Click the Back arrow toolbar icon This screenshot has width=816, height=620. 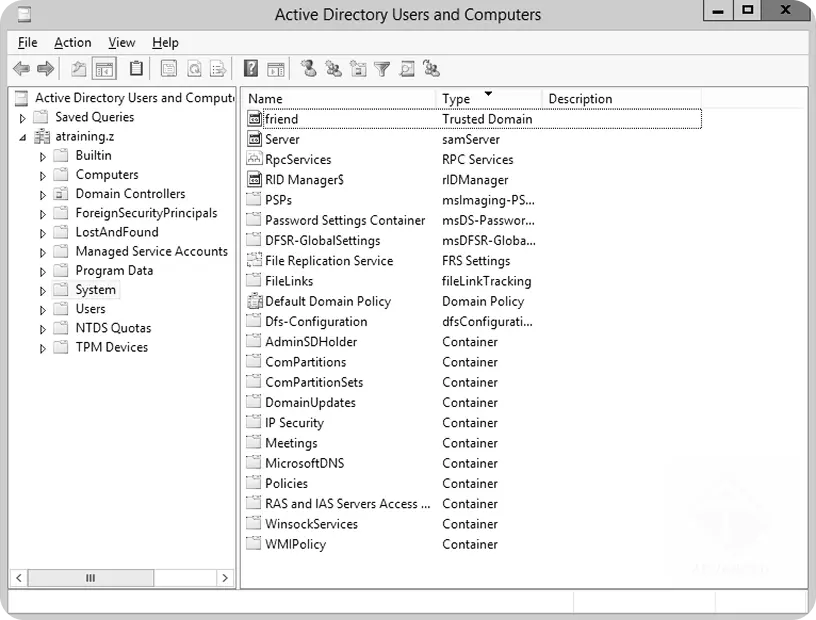[21, 68]
